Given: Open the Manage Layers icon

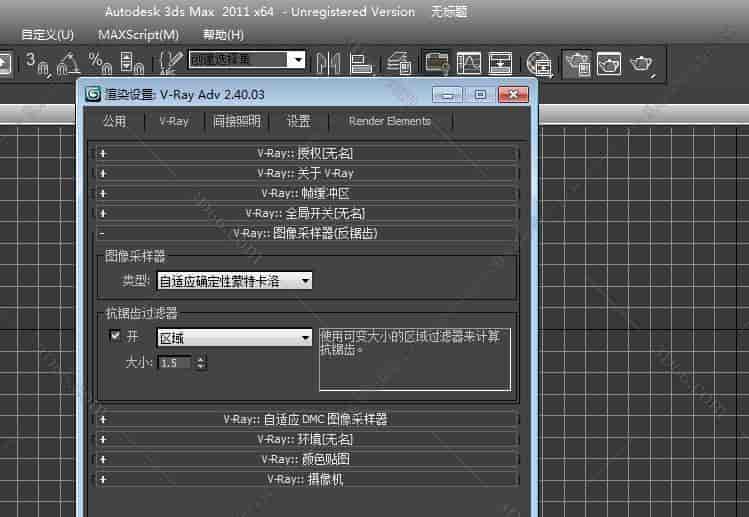Looking at the screenshot, I should (x=400, y=62).
